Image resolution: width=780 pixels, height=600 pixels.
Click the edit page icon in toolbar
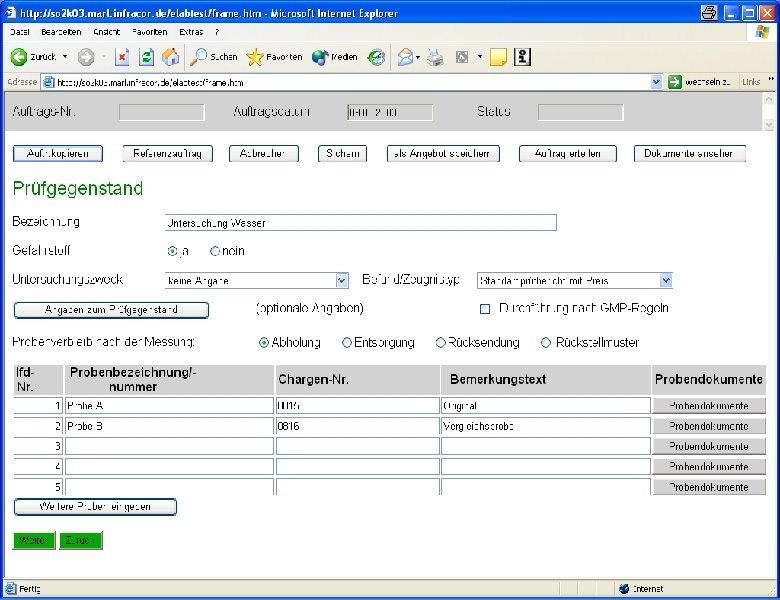[x=462, y=57]
